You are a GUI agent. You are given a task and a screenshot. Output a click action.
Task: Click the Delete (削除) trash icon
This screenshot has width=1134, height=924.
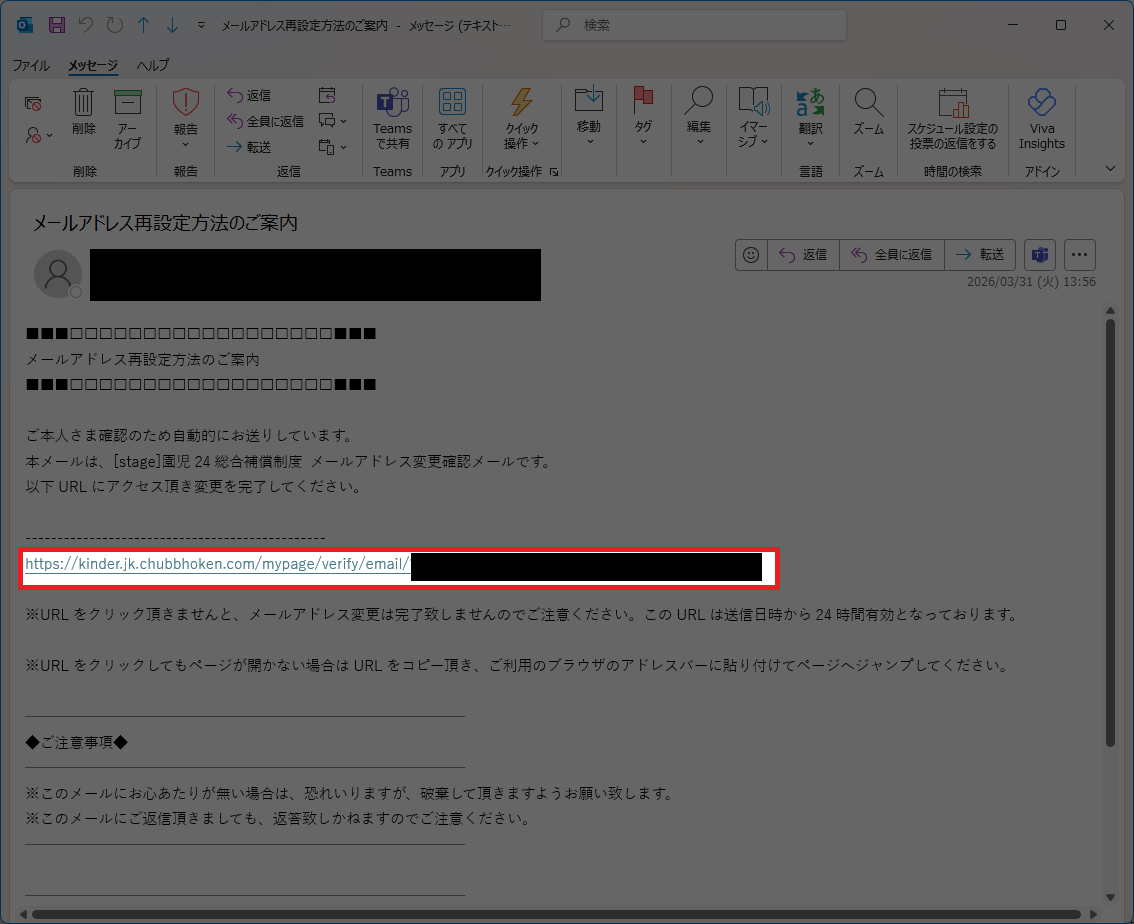coord(84,104)
